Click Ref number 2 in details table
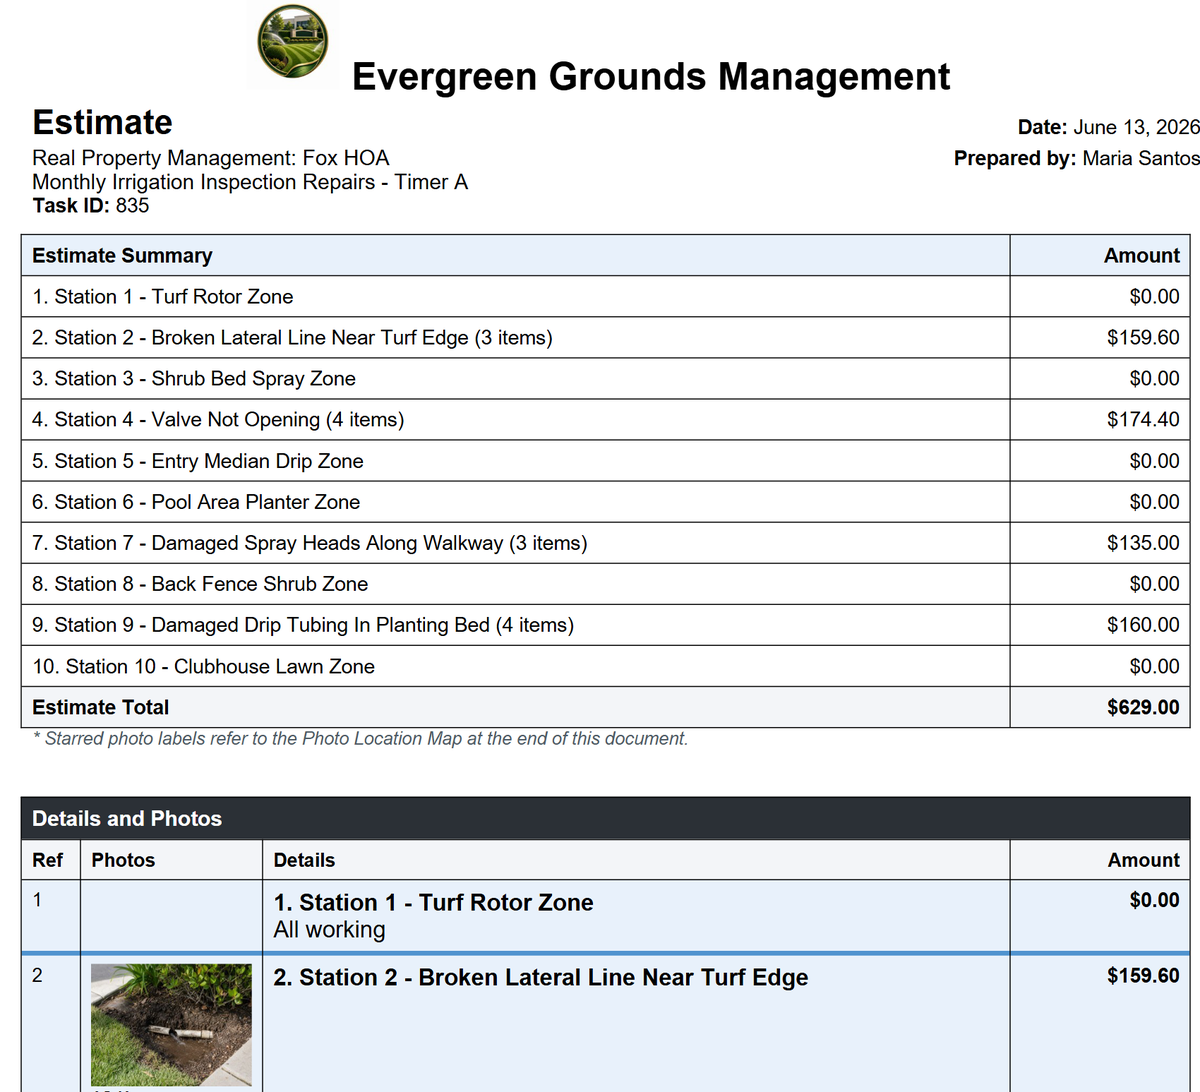 37,975
